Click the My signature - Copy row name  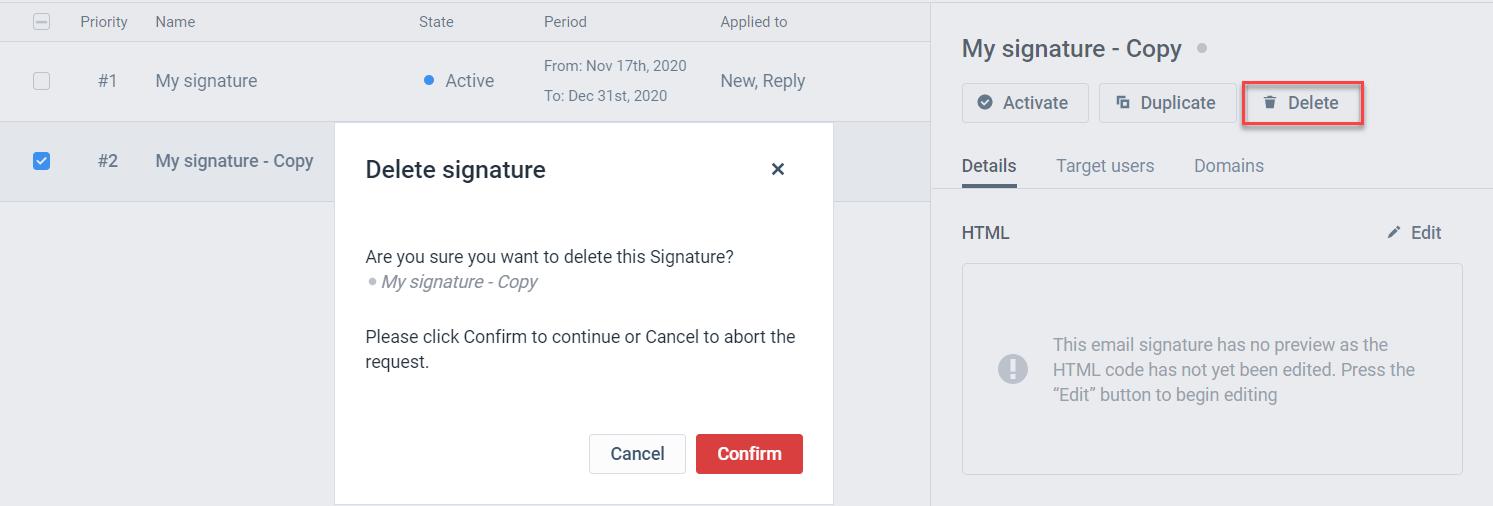tap(234, 160)
